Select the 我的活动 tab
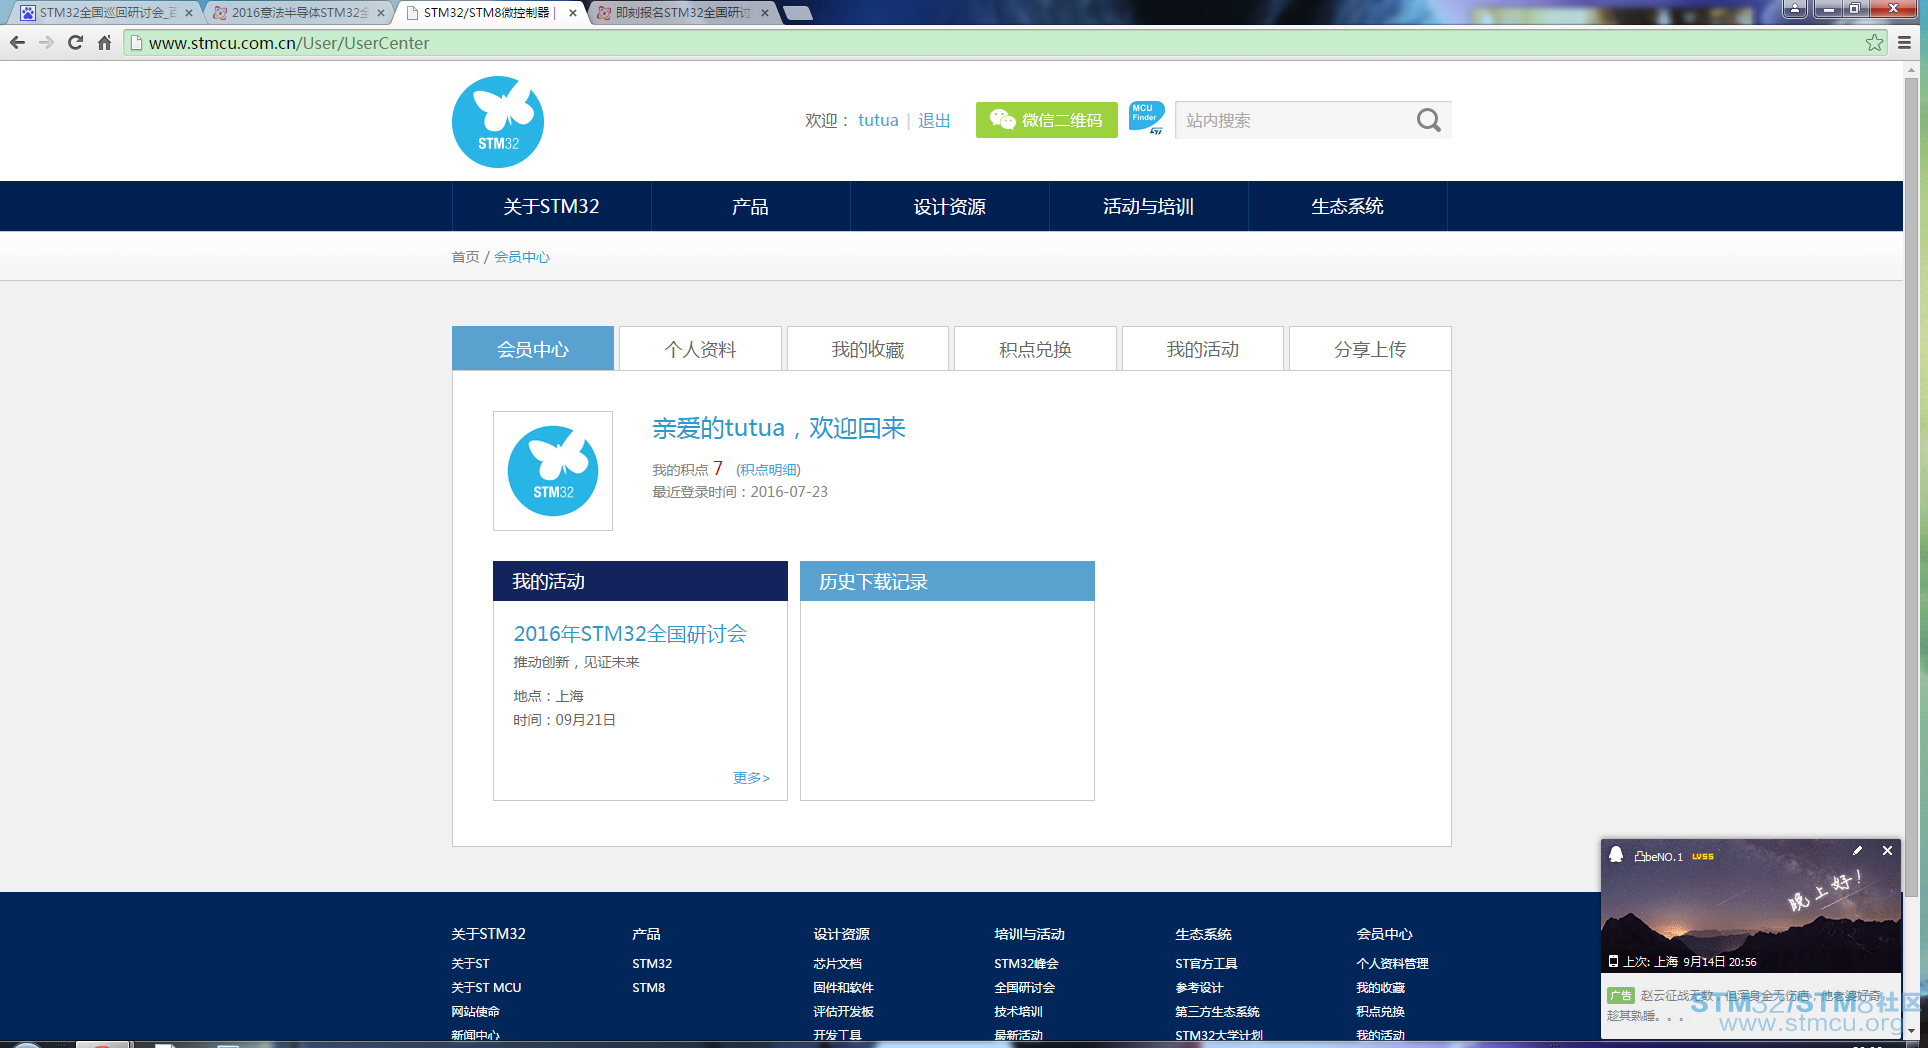This screenshot has width=1928, height=1048. (1203, 349)
